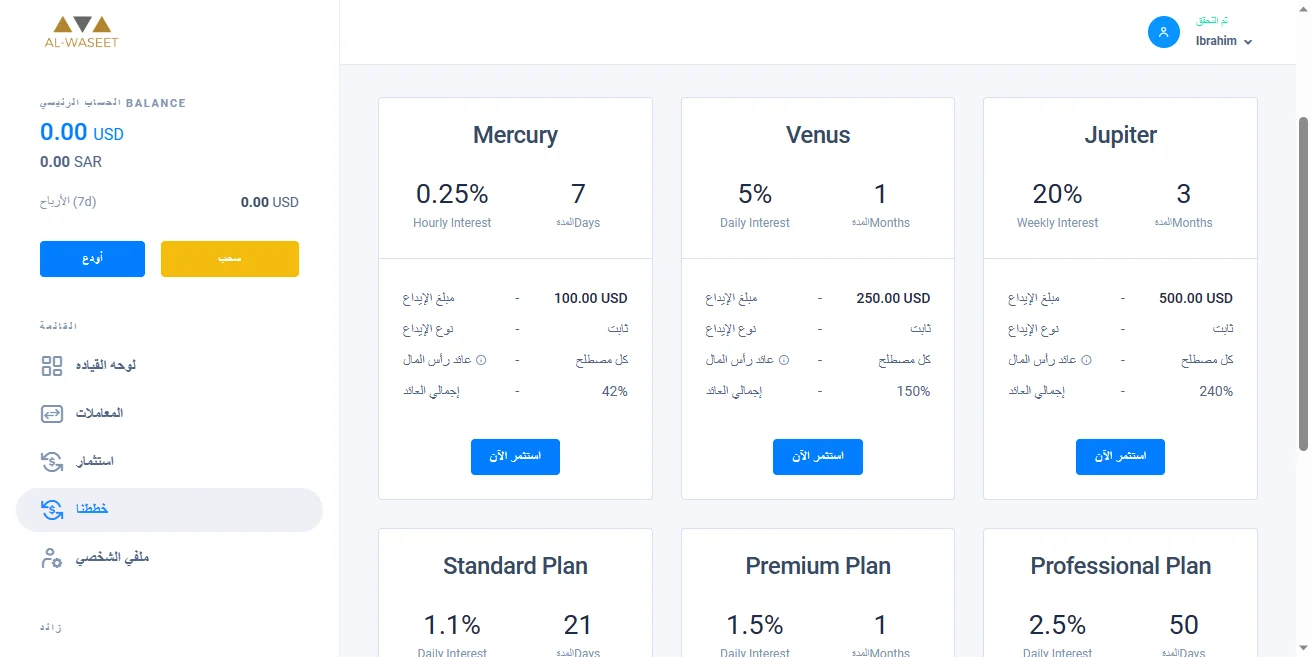Open the Ibrahim account dropdown
1311x657 pixels.
[1222, 41]
